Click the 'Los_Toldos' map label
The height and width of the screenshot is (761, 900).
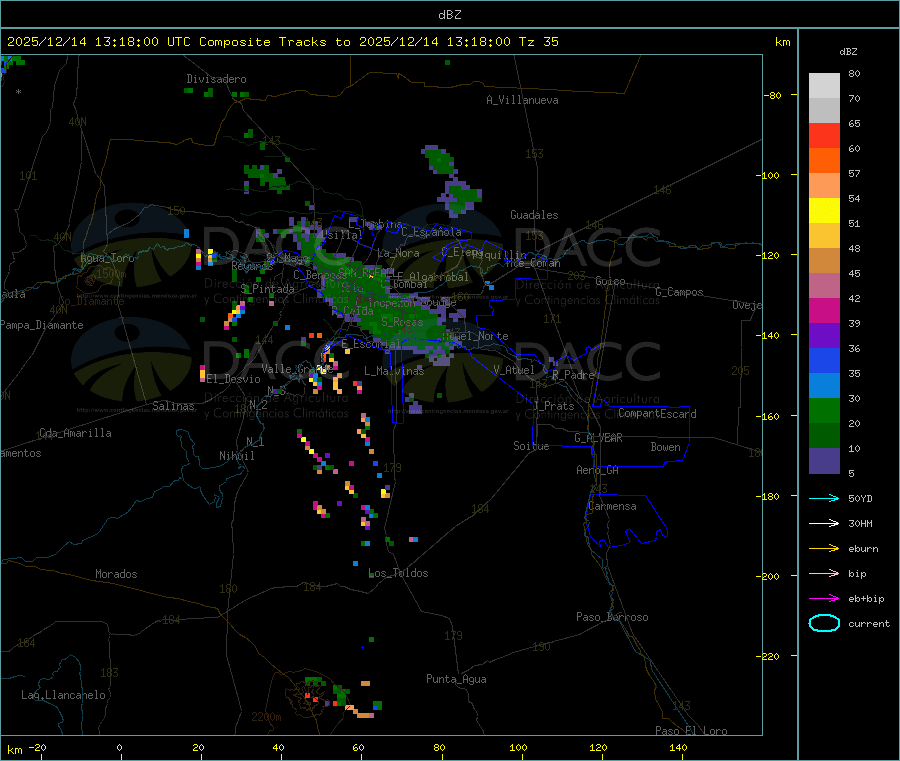(398, 573)
